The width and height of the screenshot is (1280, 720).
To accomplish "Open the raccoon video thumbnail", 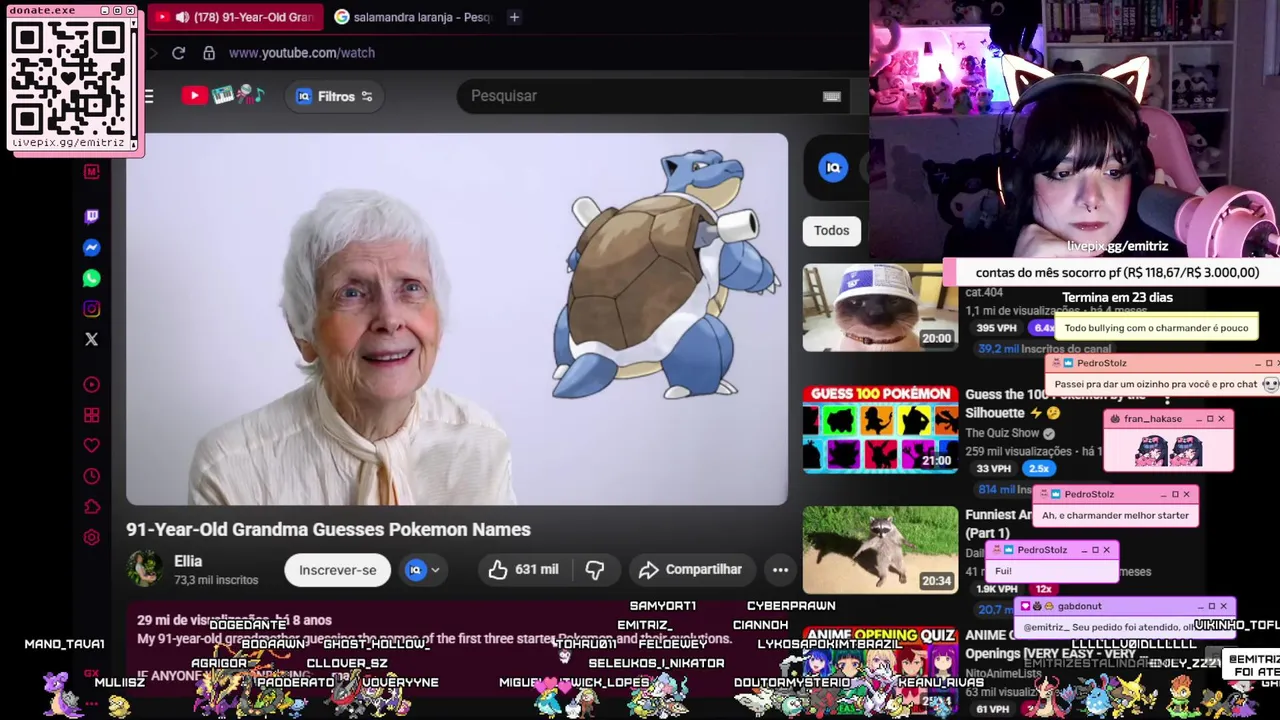I will coord(880,550).
